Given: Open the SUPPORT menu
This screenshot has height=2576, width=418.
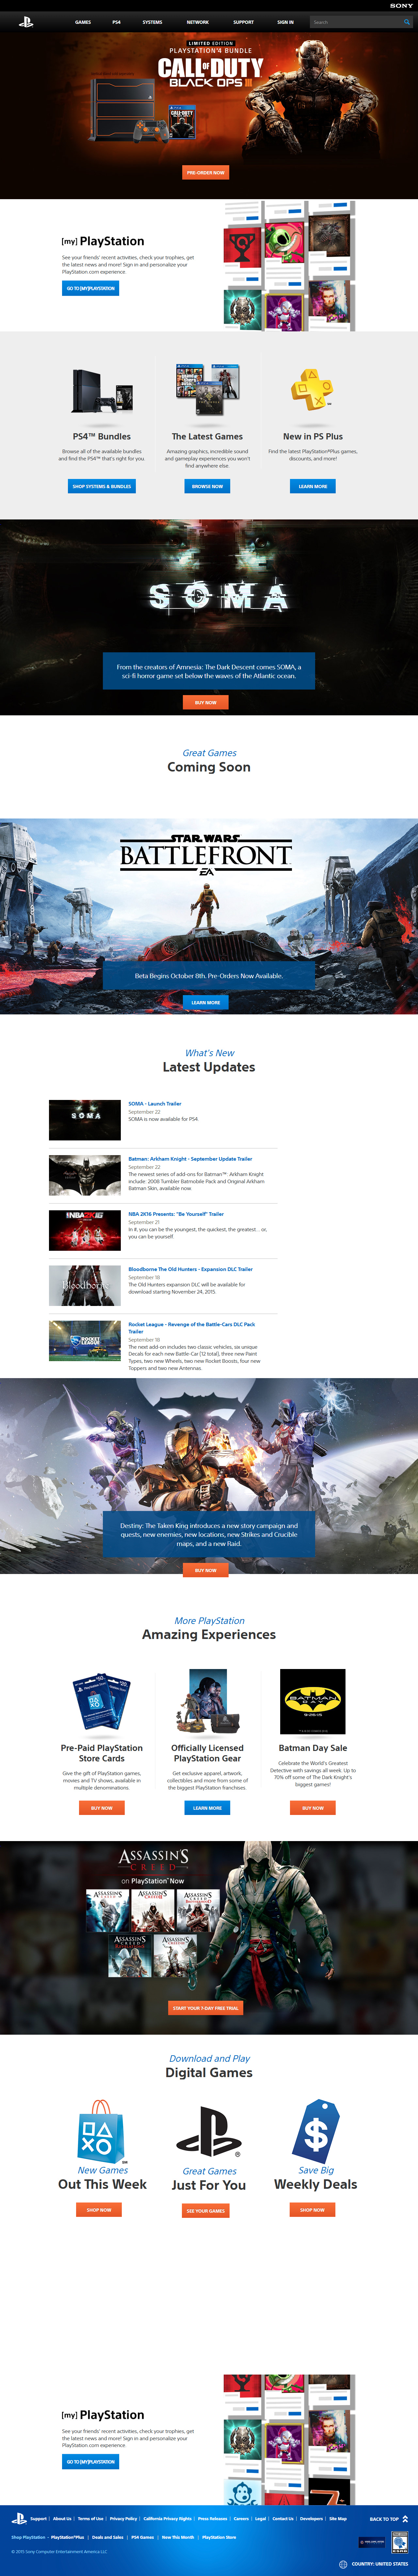Looking at the screenshot, I should click(243, 22).
